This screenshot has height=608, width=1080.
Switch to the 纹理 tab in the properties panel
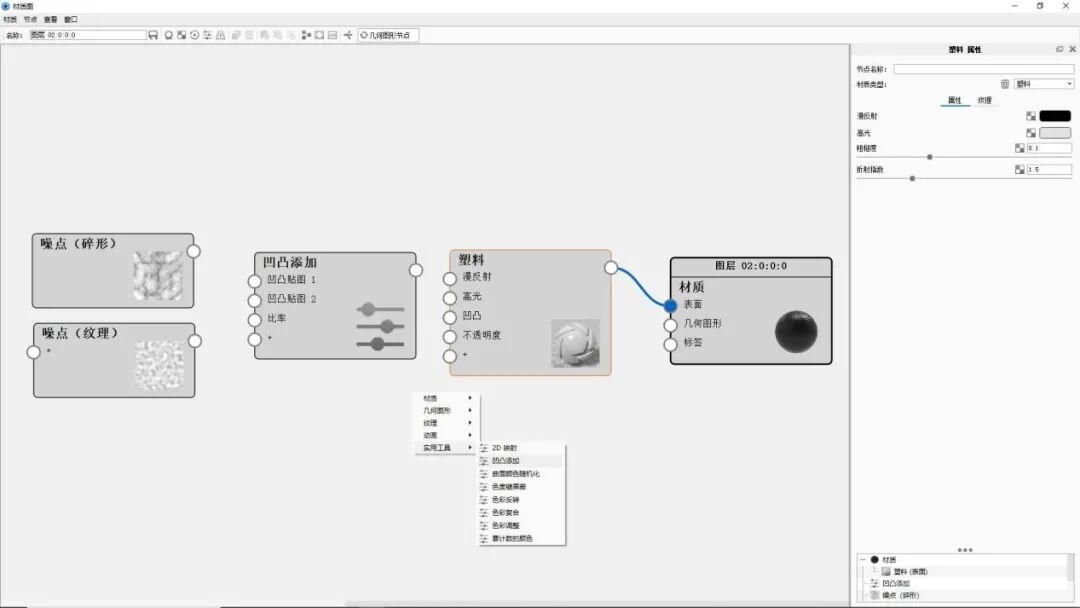pos(986,100)
